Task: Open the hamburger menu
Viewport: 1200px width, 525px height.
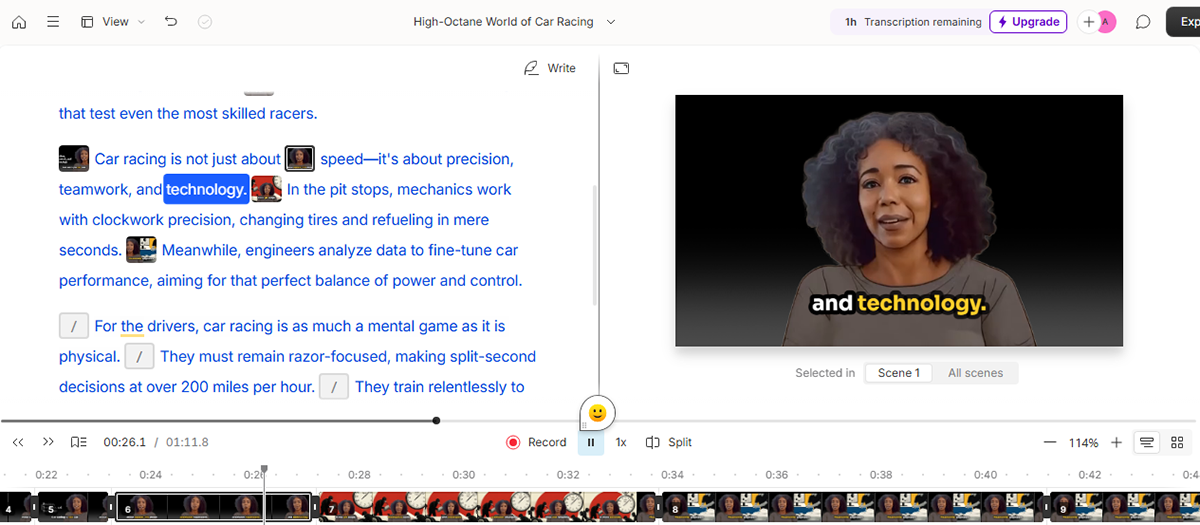Action: coord(53,22)
